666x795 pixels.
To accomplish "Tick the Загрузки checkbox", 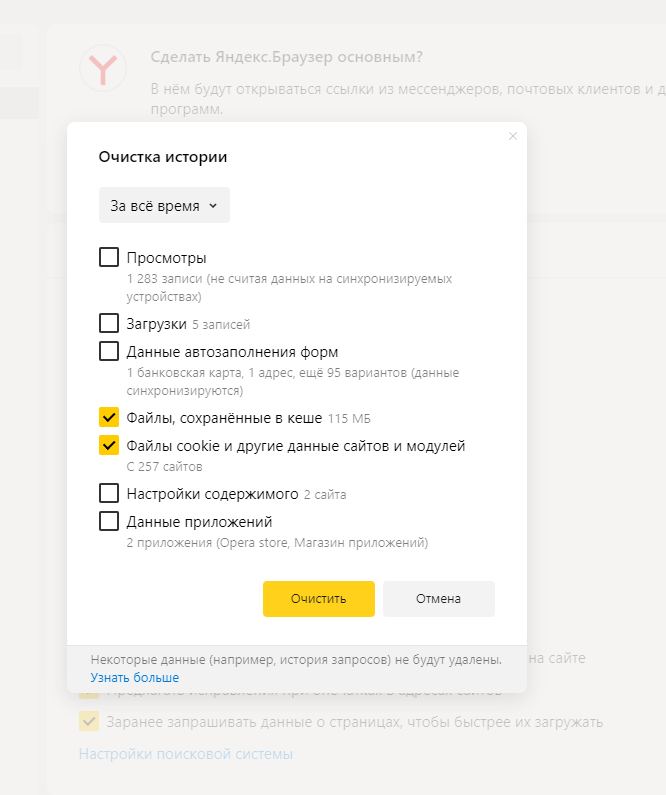I will (109, 323).
